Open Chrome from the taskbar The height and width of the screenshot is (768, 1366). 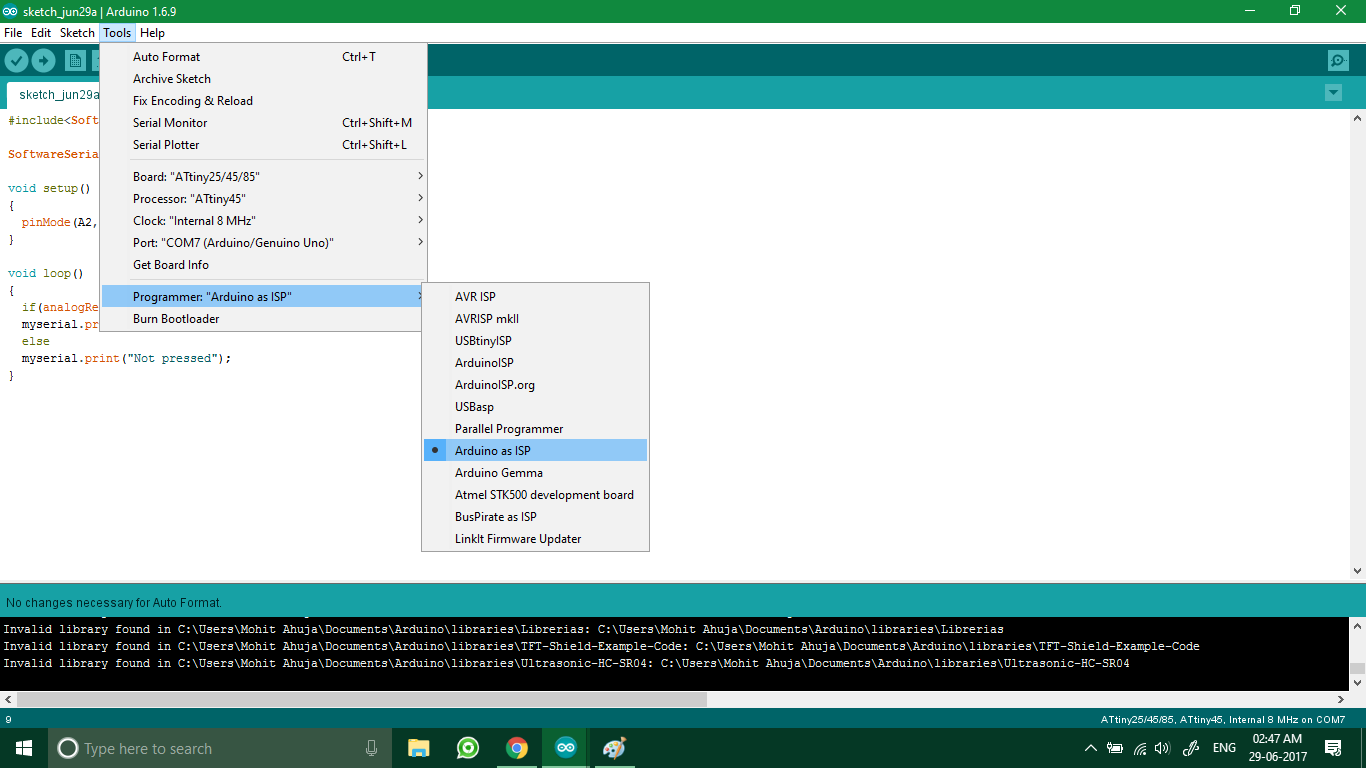coord(516,748)
